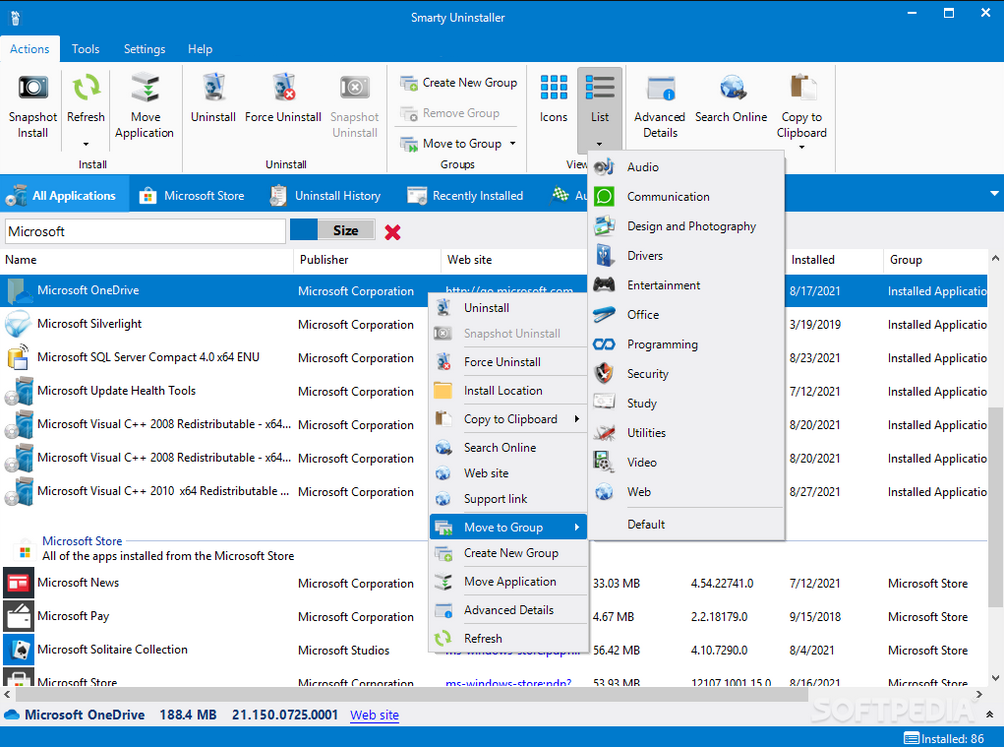
Task: Click the Uninstall trash bin icon
Action: pyautogui.click(x=213, y=87)
